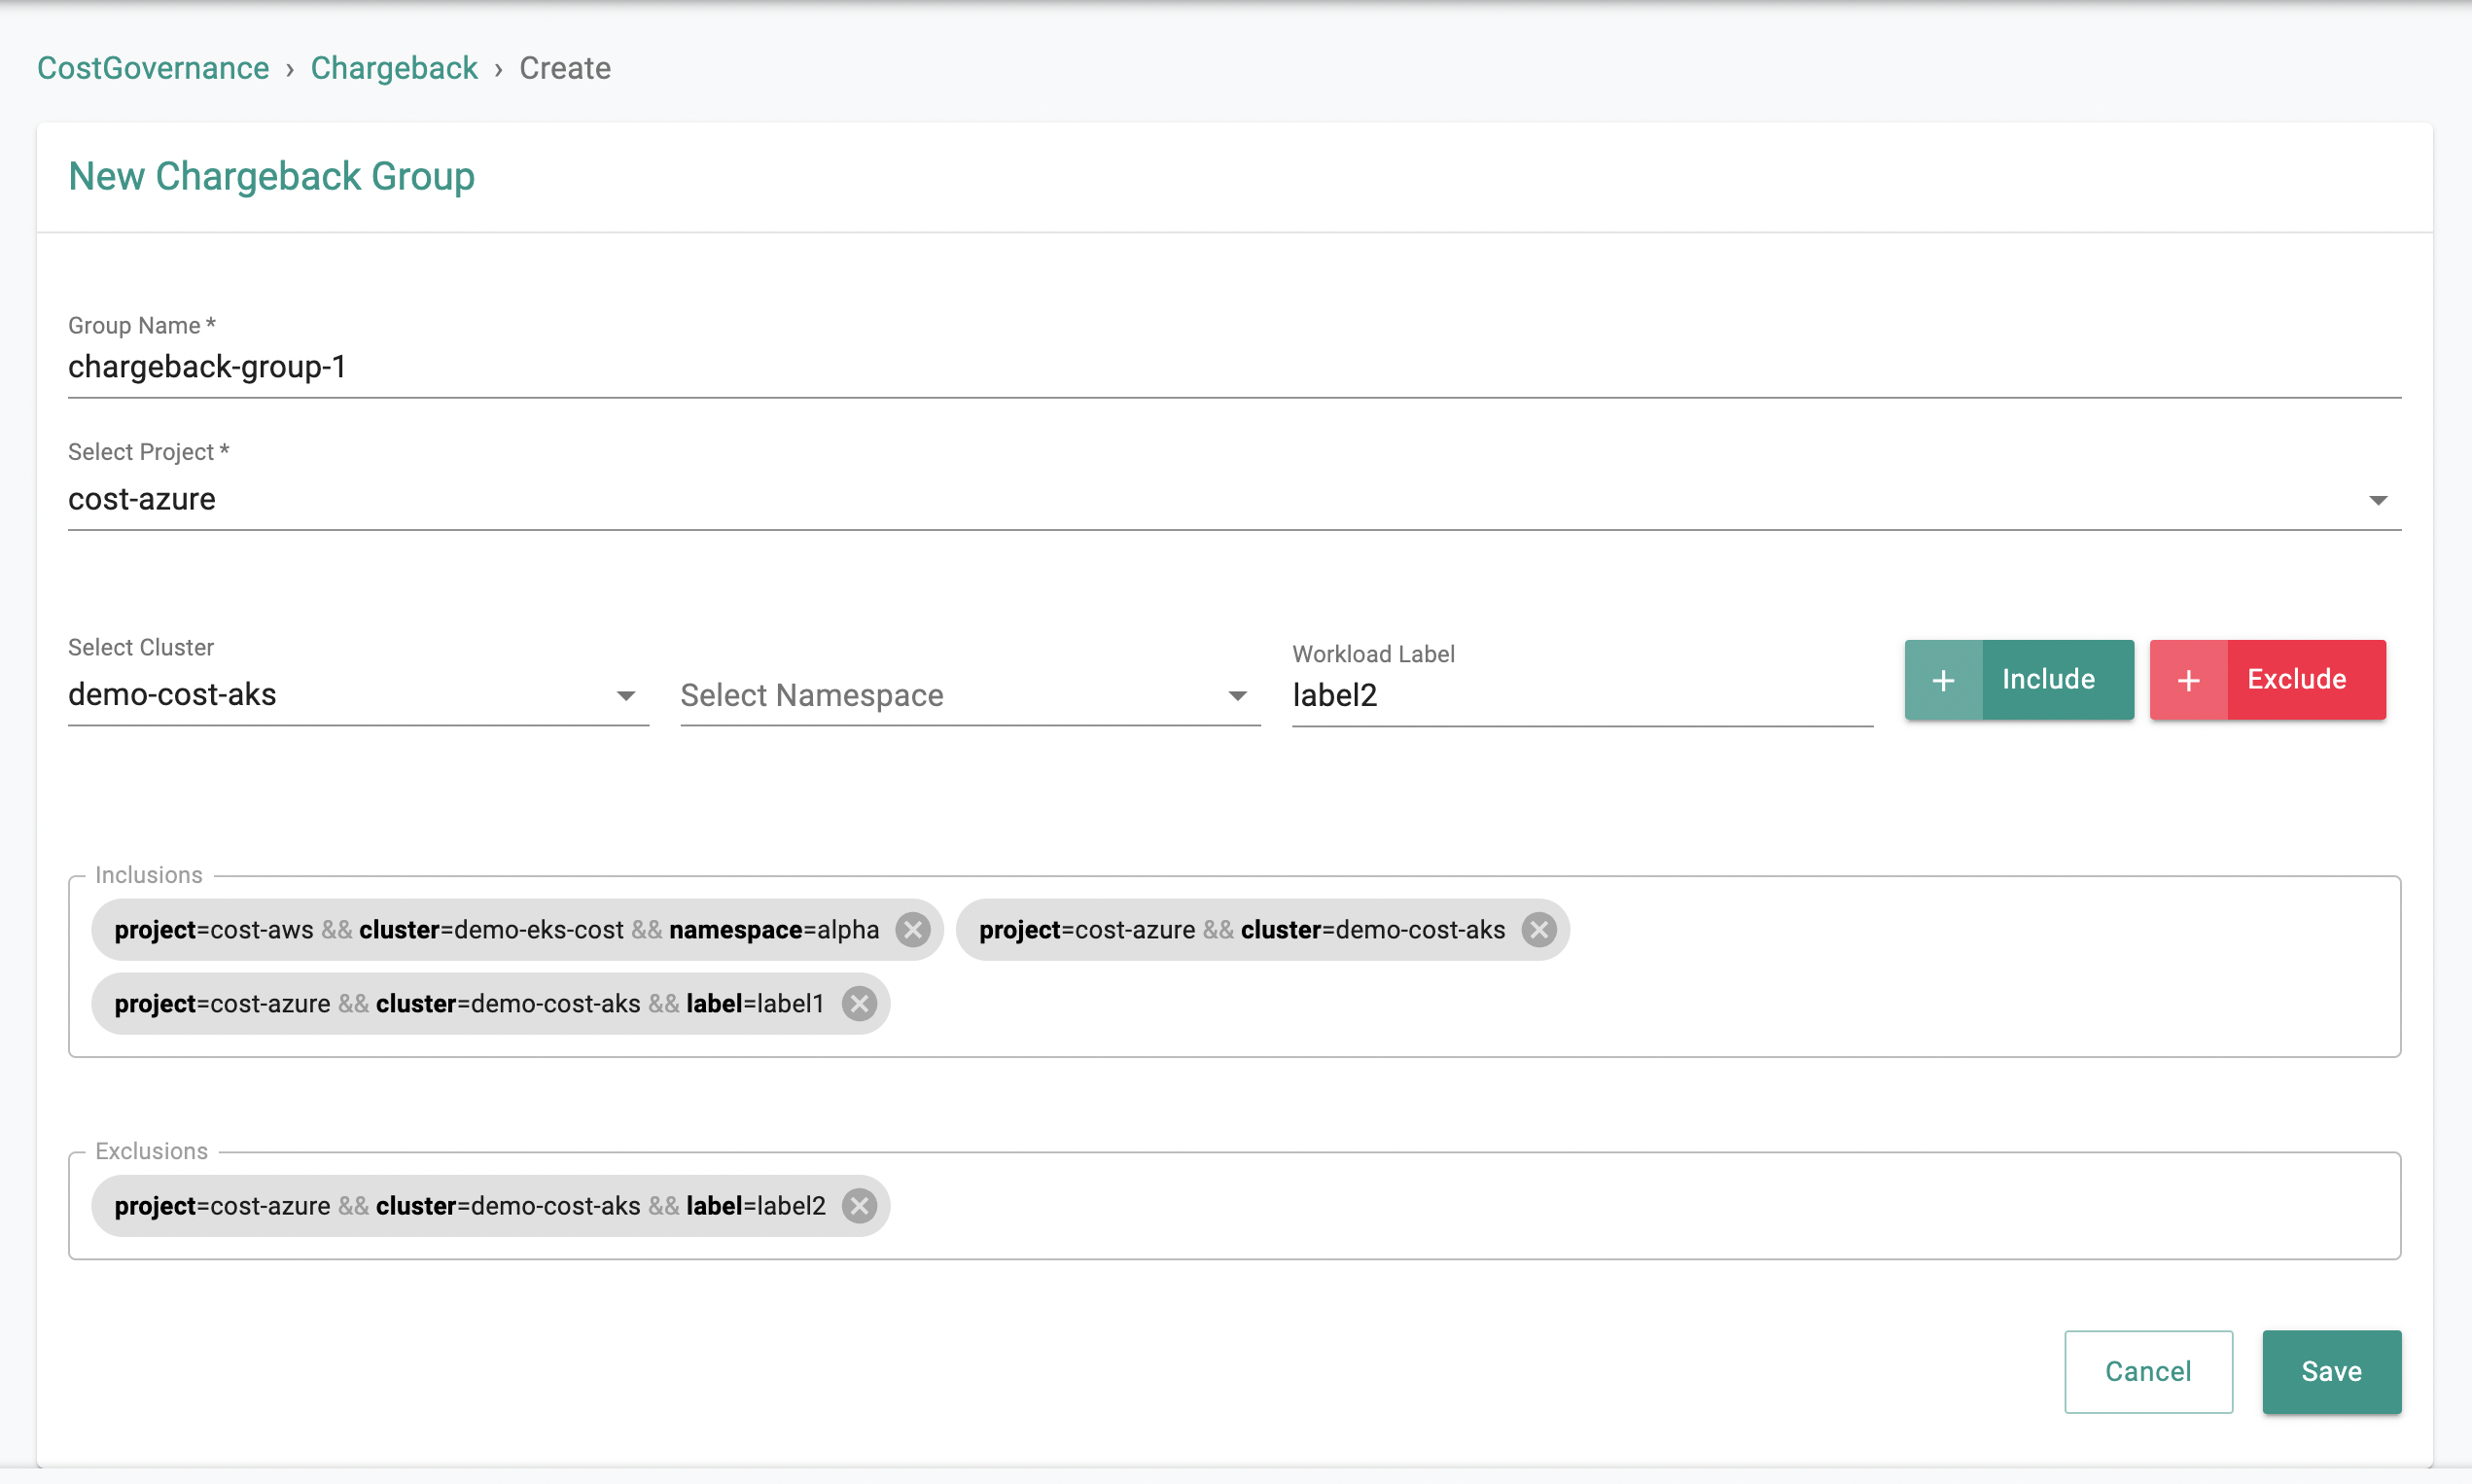Focus the Group Name field
2472x1484 pixels.
click(1232, 367)
